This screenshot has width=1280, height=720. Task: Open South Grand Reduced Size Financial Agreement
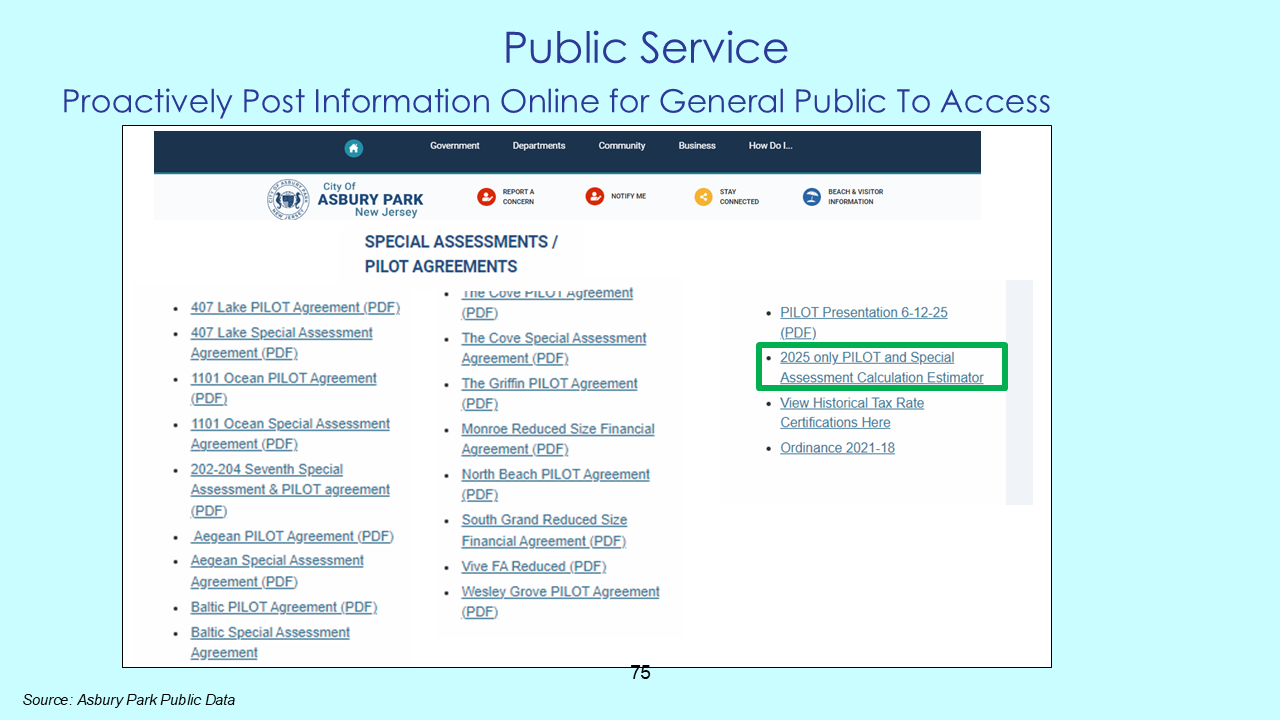tap(544, 531)
